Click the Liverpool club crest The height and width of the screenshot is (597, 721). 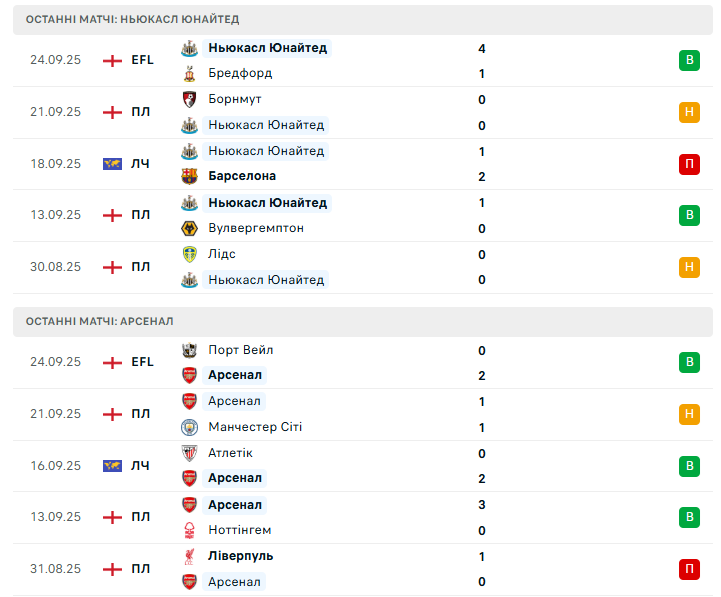coord(189,556)
